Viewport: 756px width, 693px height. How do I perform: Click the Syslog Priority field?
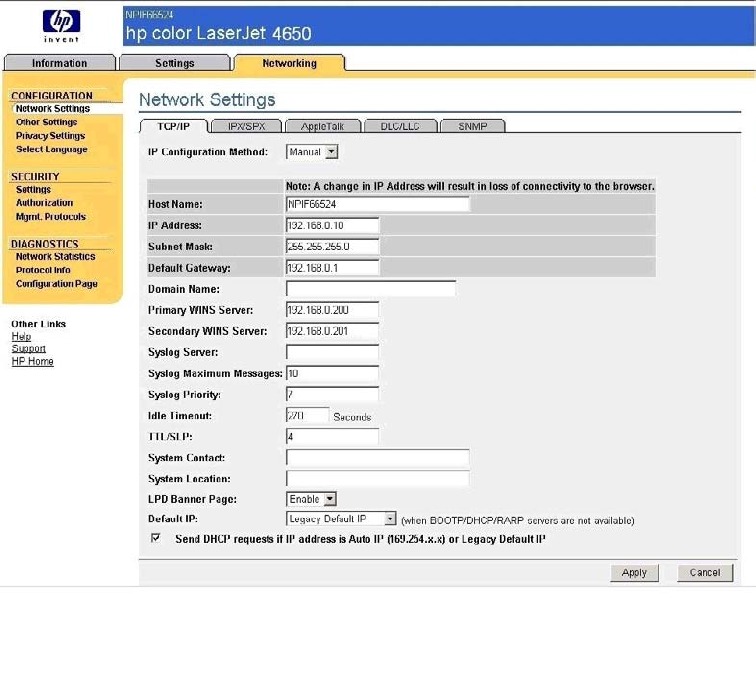(333, 394)
